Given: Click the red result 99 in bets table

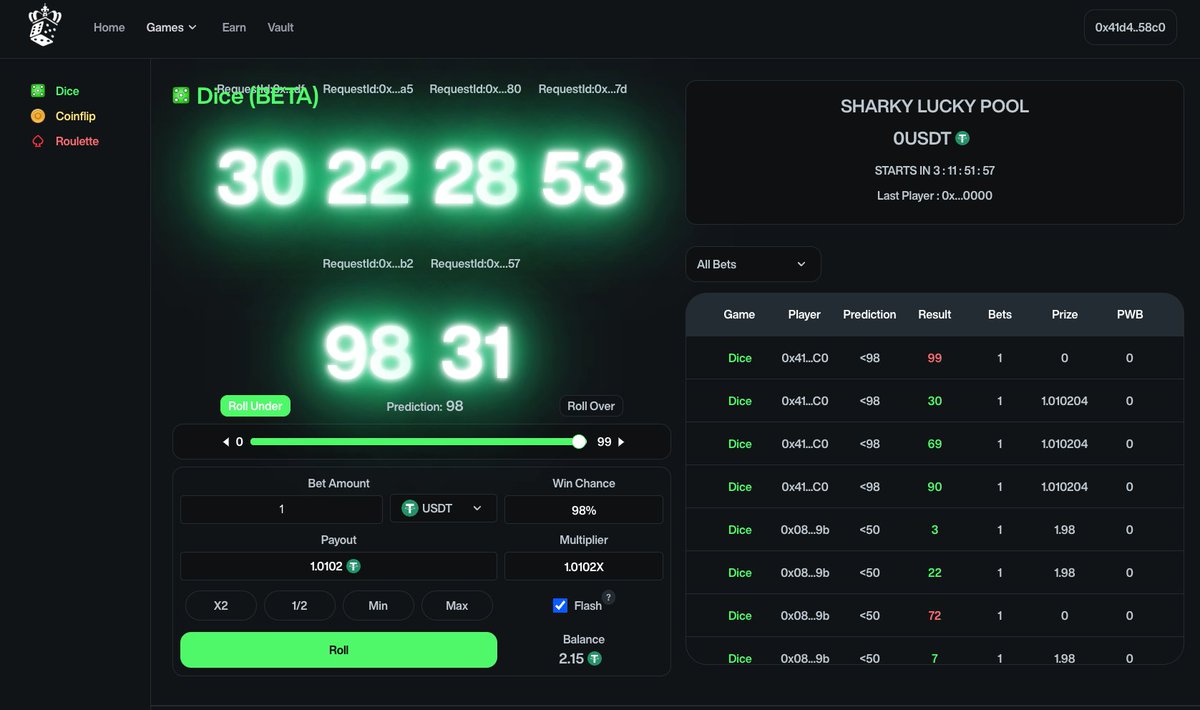Looking at the screenshot, I should [934, 358].
